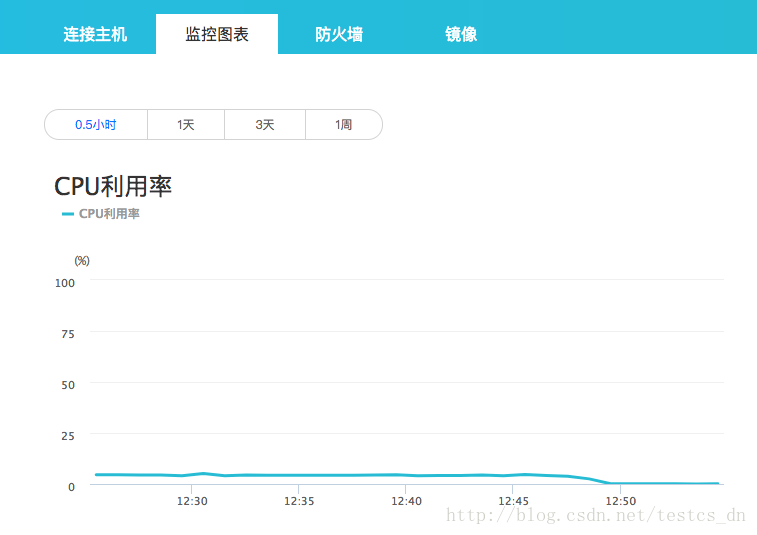Click the blog.csdn.net watermark URL

click(595, 516)
